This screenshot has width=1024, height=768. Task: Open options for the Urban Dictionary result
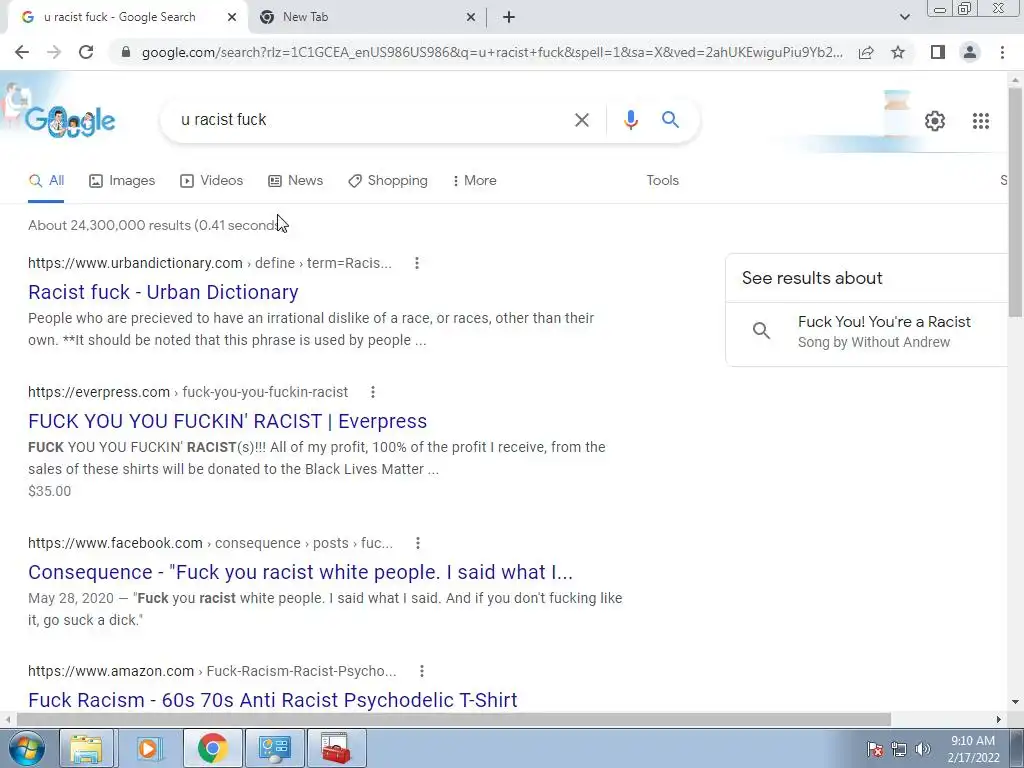tap(417, 263)
